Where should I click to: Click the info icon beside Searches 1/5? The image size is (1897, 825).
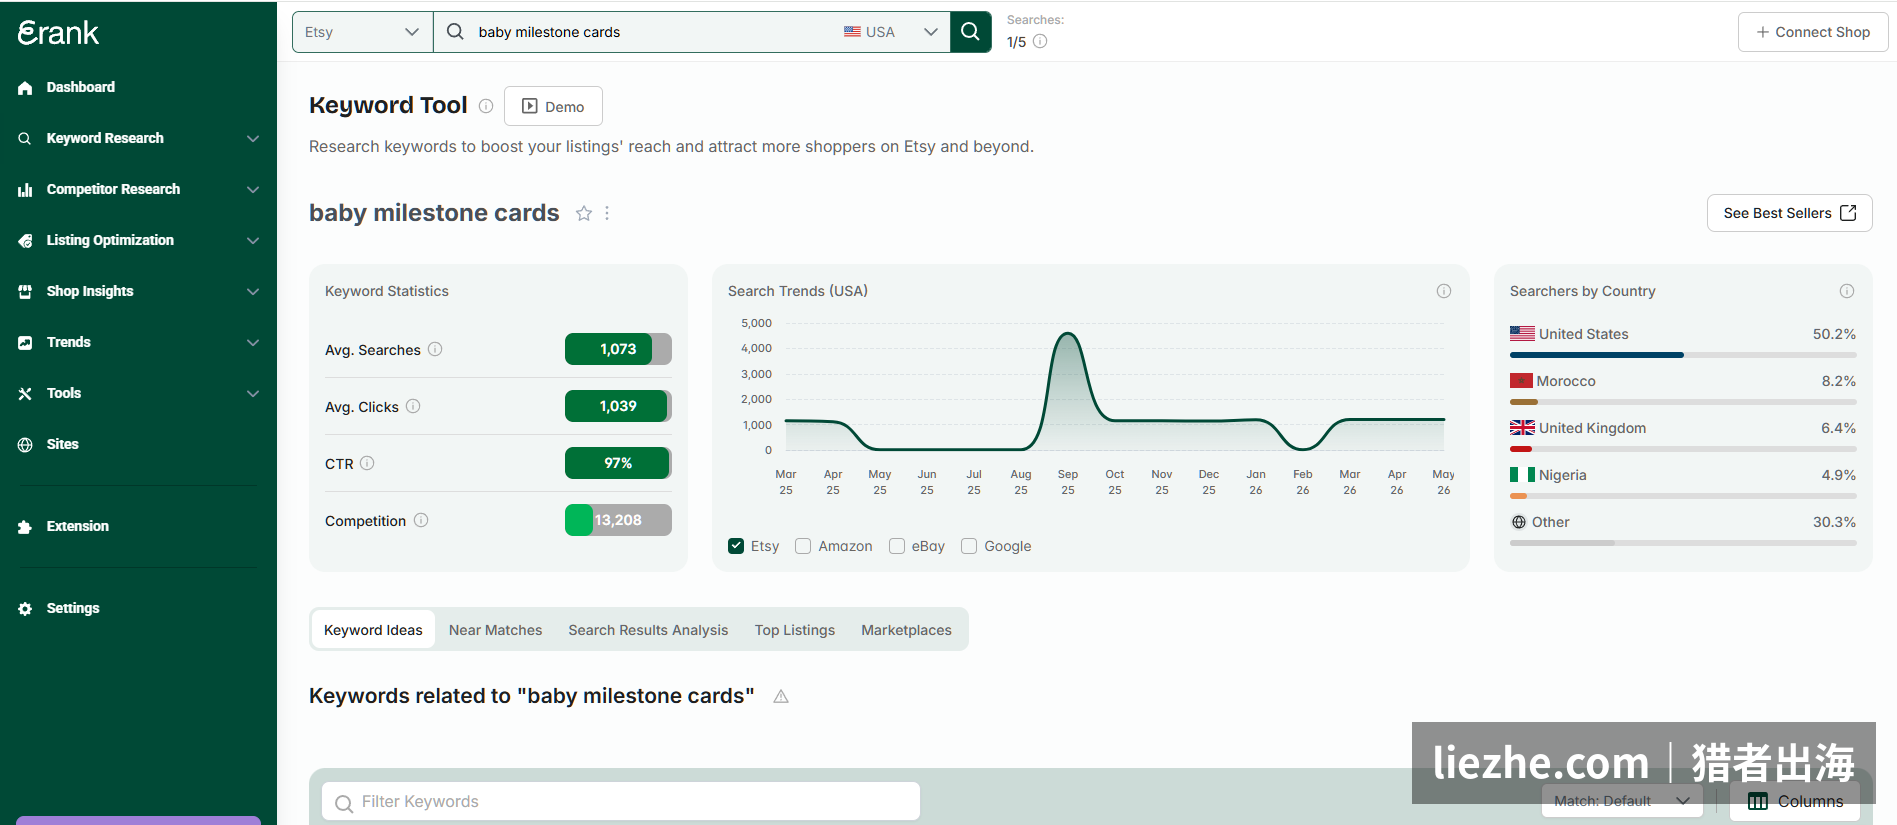1040,41
